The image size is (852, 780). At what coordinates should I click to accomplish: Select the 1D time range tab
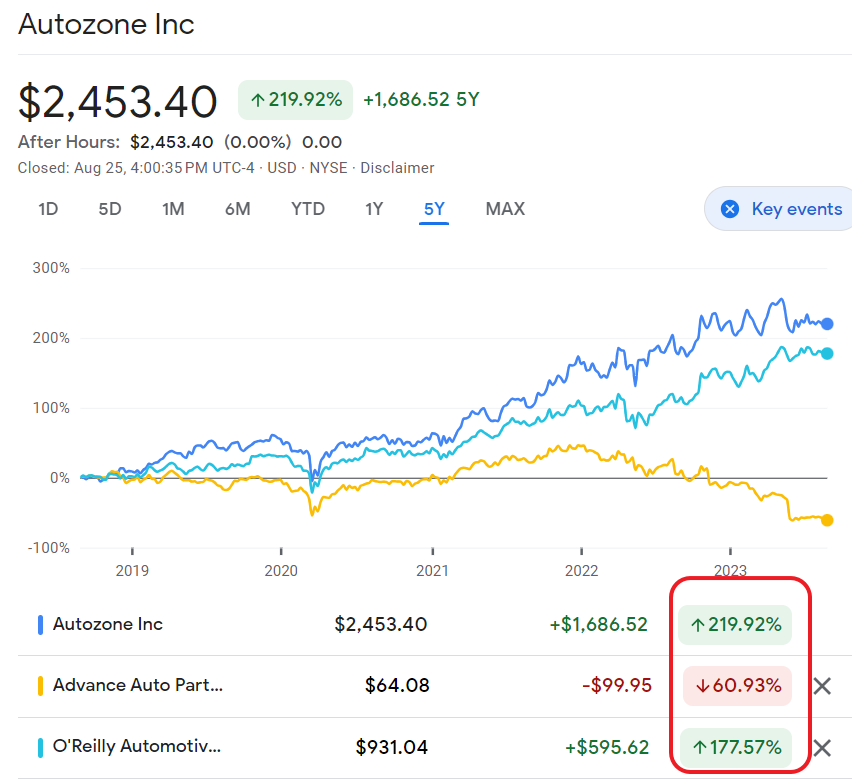tap(48, 209)
